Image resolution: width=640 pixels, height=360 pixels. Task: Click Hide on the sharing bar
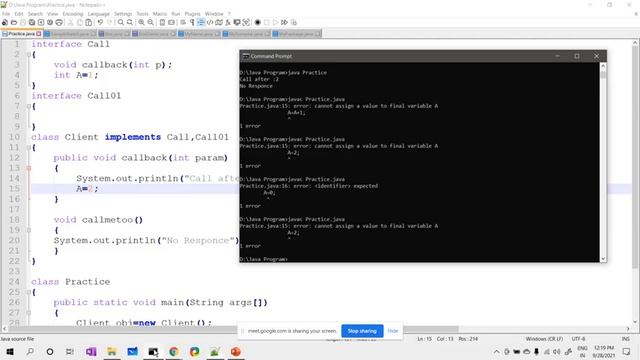[x=393, y=331]
